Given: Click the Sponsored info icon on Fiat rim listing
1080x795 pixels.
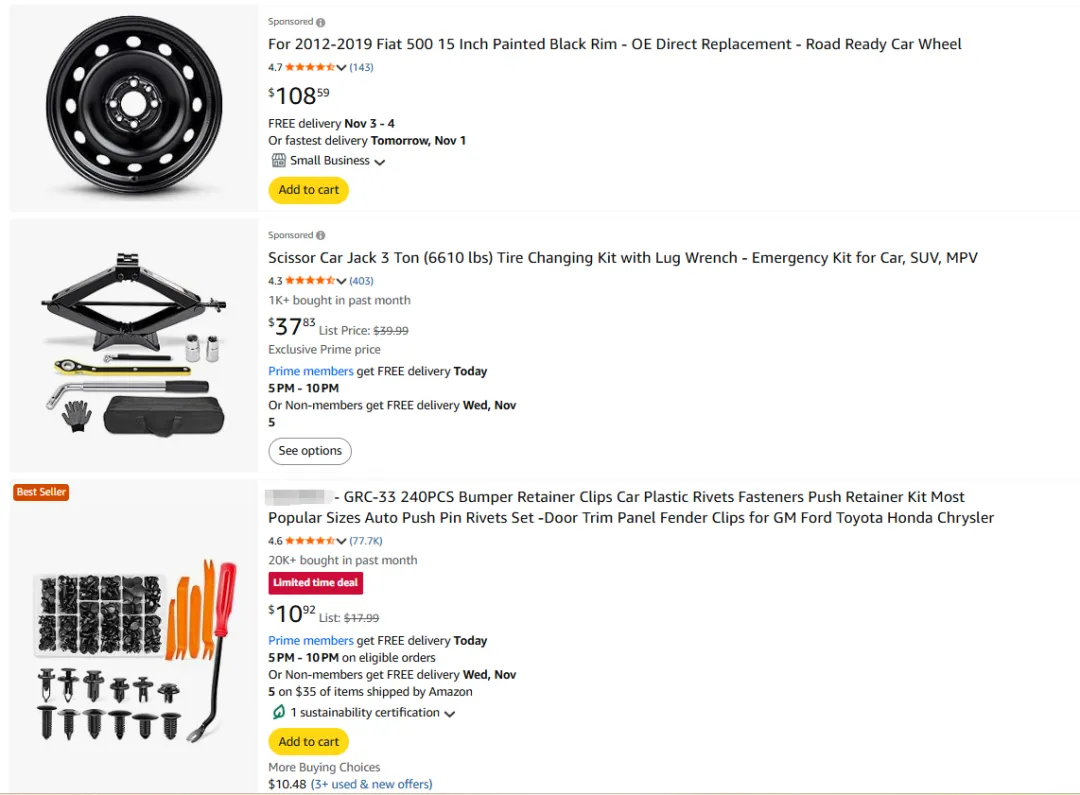Looking at the screenshot, I should click(x=320, y=22).
